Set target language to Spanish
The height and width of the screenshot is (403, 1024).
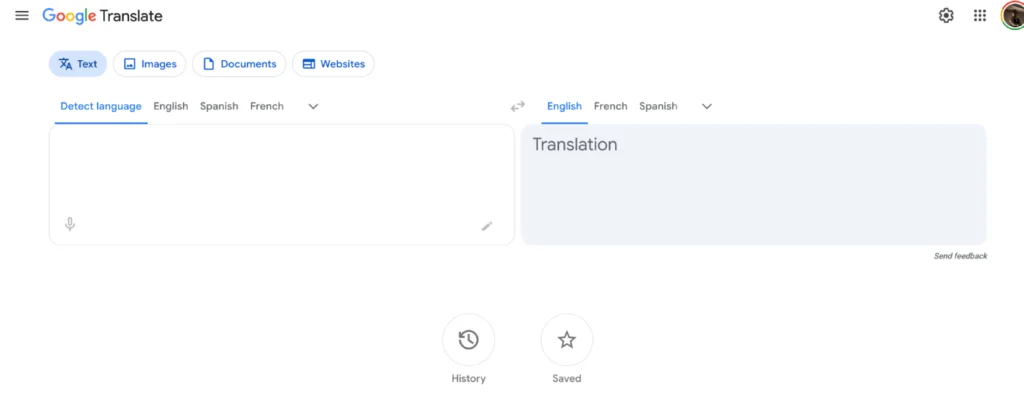(658, 106)
